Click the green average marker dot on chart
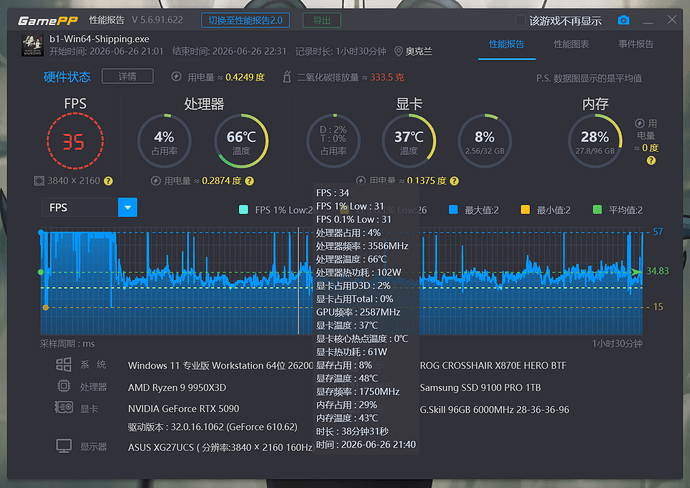 pyautogui.click(x=41, y=272)
